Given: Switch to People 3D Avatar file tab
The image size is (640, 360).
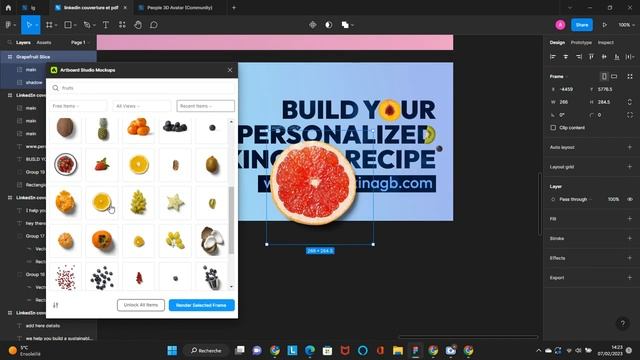Looking at the screenshot, I should [180, 7].
